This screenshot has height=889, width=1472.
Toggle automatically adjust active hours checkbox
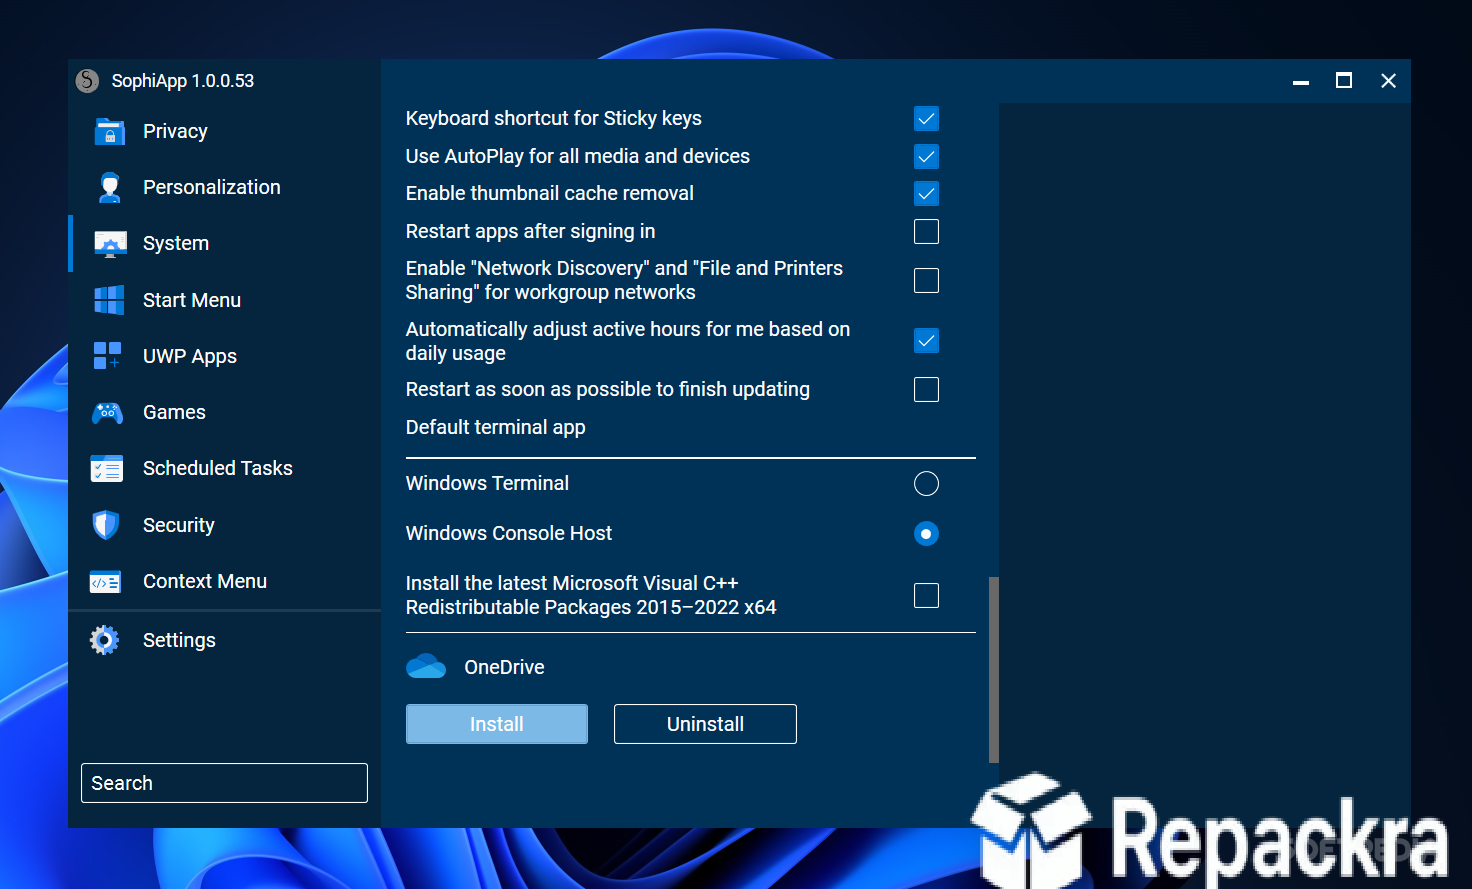click(x=927, y=341)
